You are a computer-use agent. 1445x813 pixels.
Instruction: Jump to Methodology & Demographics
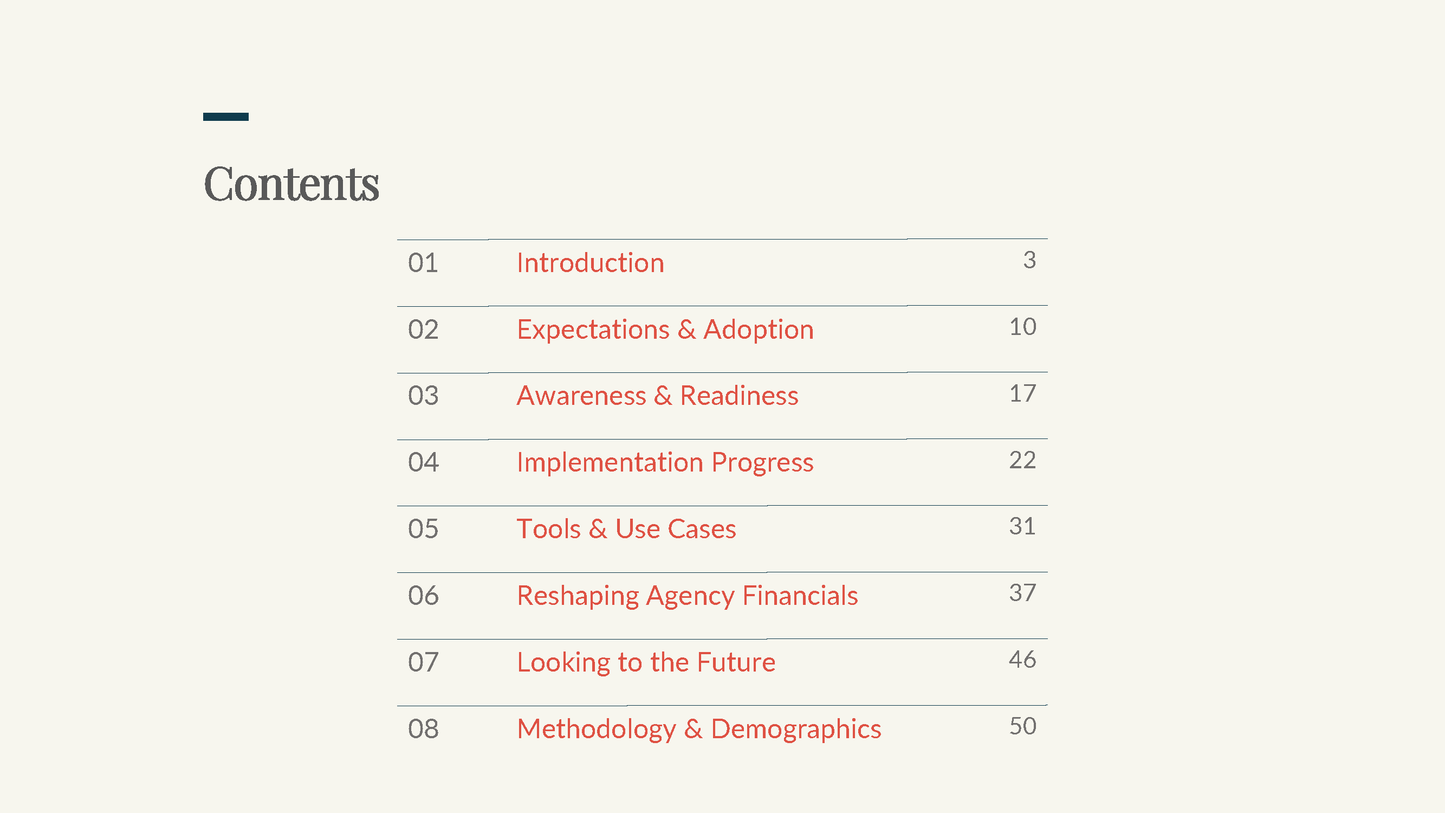699,729
